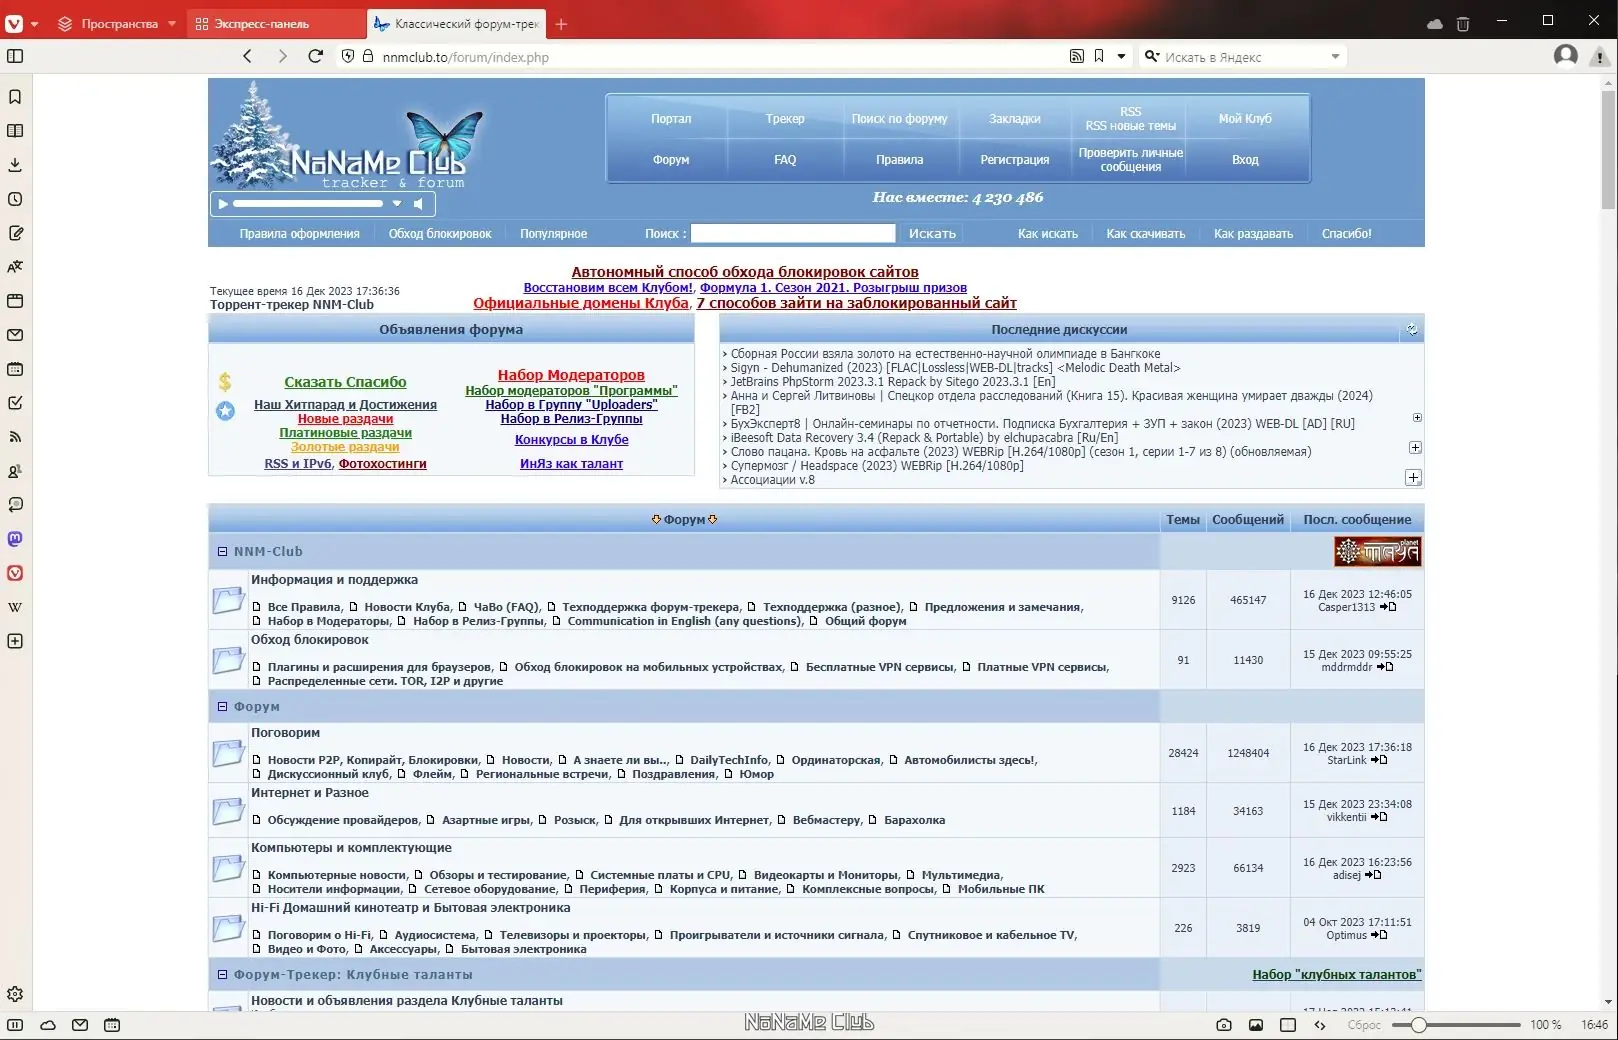Open the user profile avatar
The image size is (1618, 1040).
tap(1566, 56)
